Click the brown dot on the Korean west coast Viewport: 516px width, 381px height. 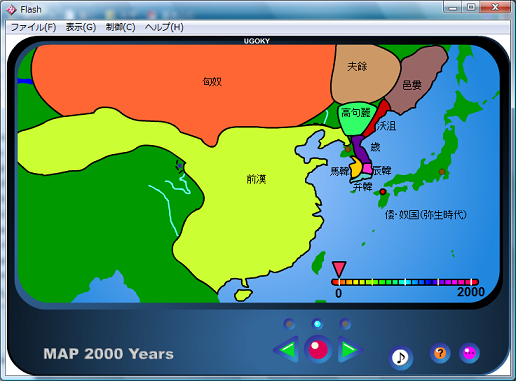[348, 149]
